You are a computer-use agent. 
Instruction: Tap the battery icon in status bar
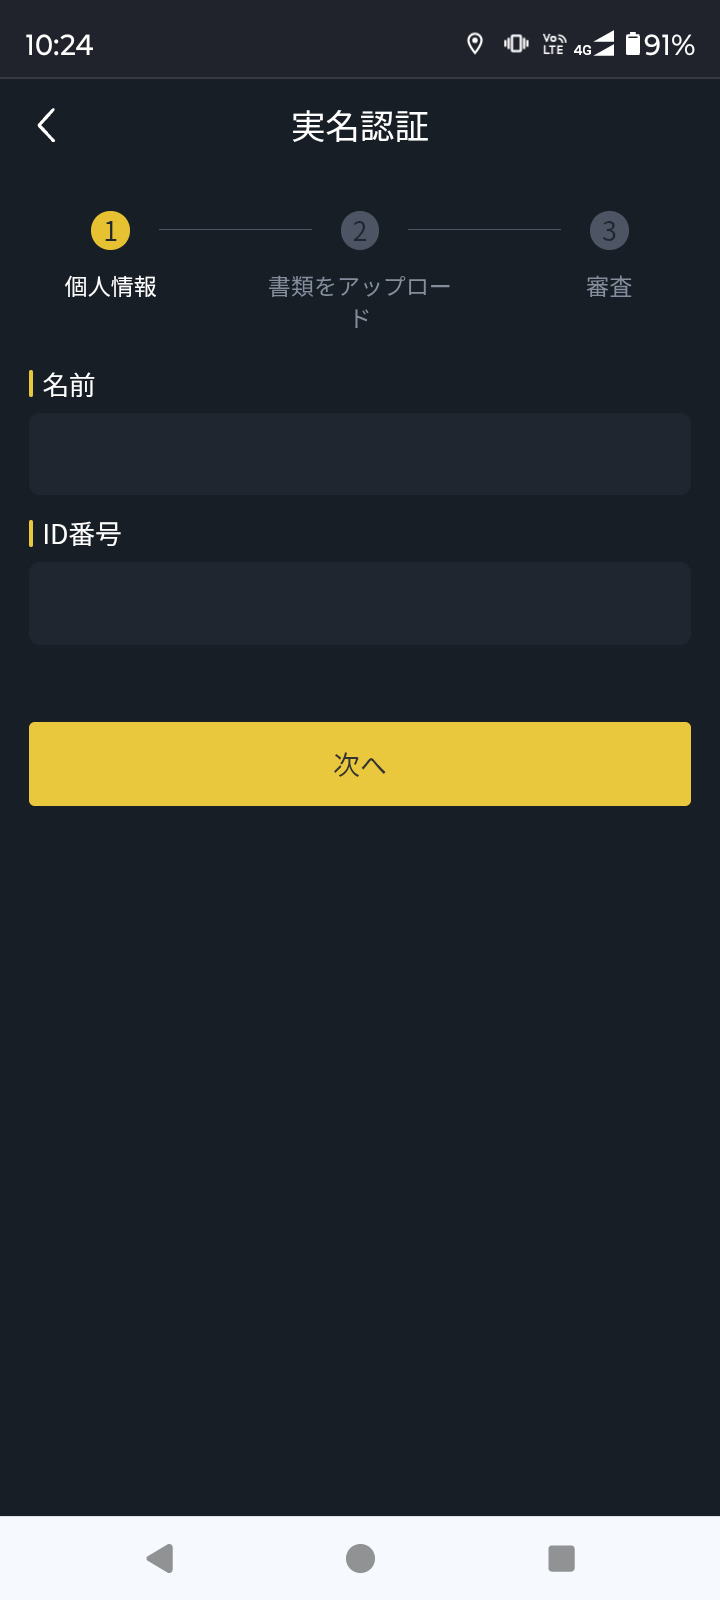click(633, 44)
